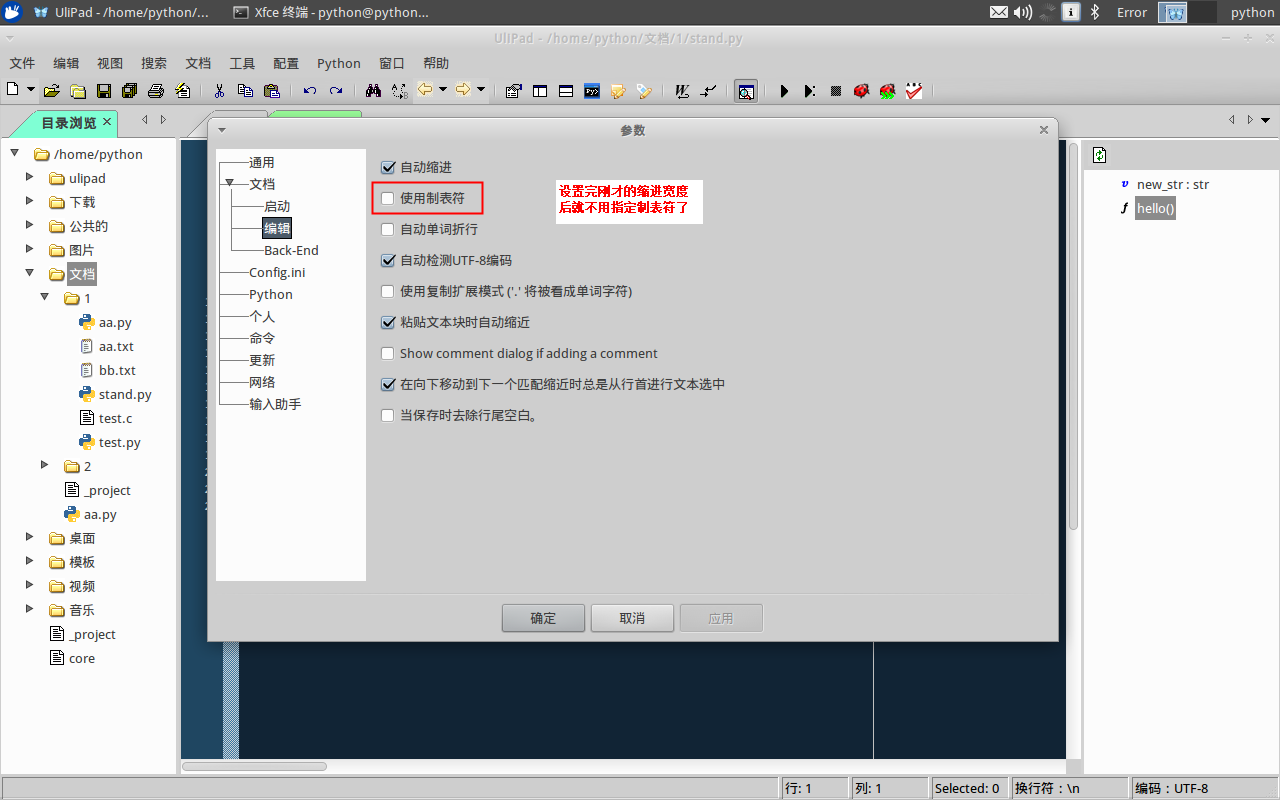Expand the ulipad folder
This screenshot has height=800, width=1280.
30,178
